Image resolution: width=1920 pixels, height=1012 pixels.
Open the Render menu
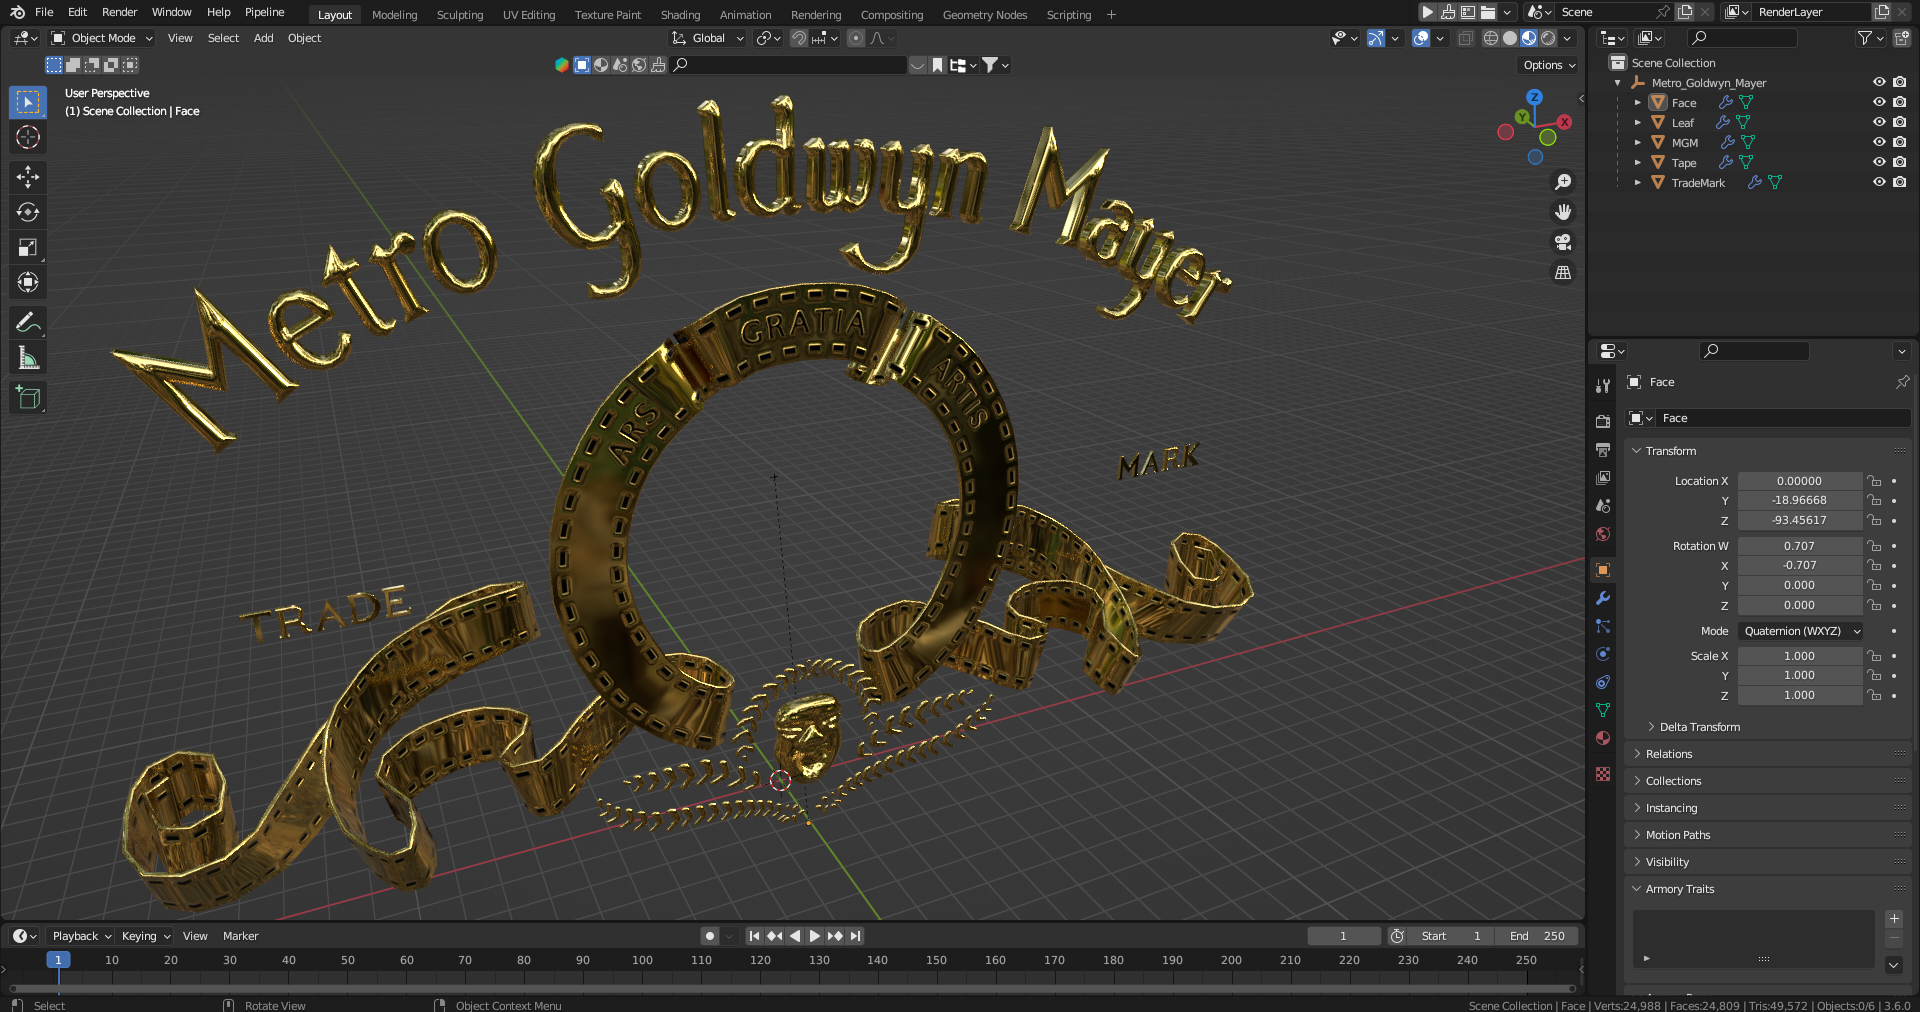click(119, 12)
